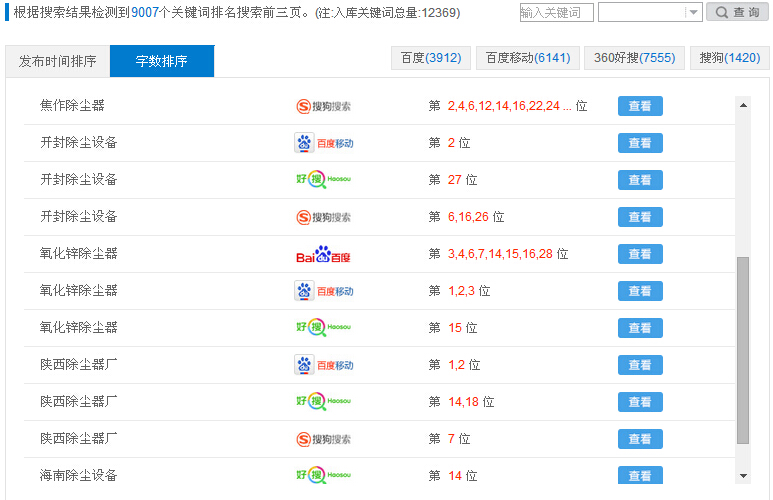Click the 9007 keyword count link

145,12
